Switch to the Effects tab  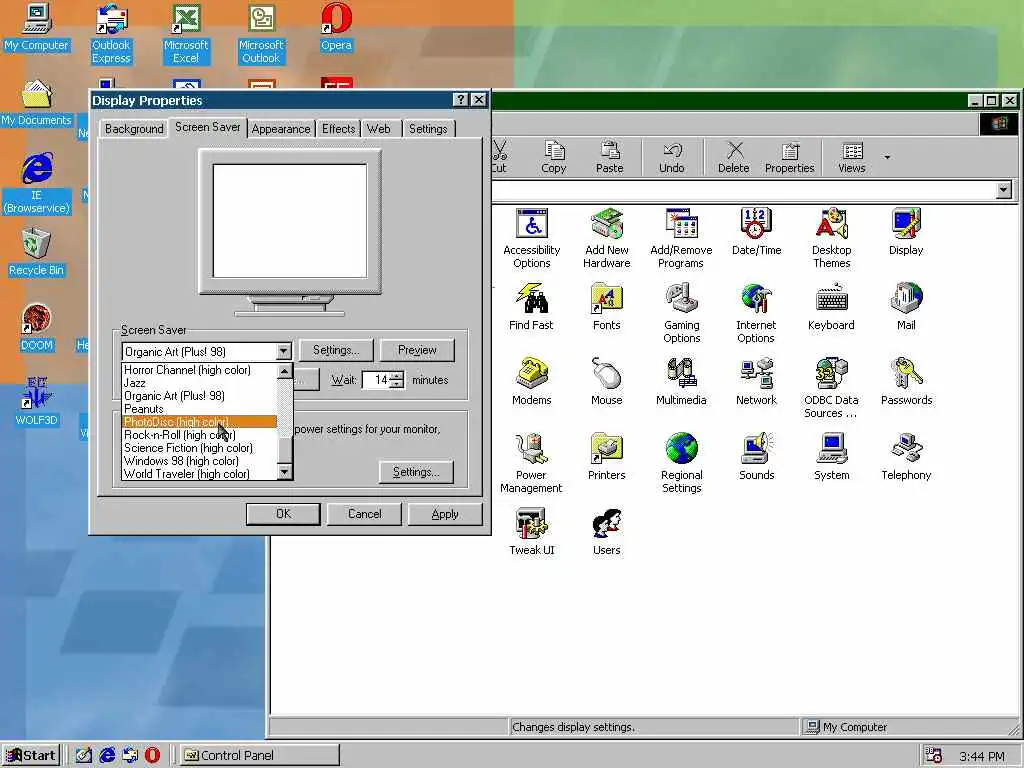click(338, 129)
